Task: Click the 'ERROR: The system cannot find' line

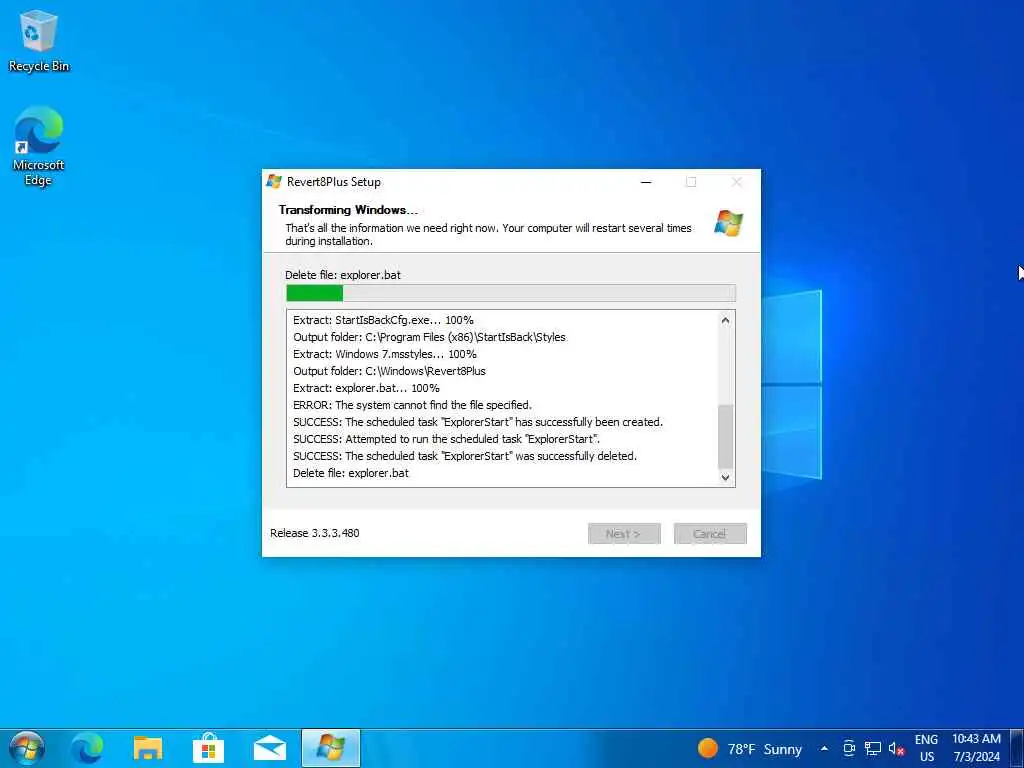Action: tap(412, 405)
